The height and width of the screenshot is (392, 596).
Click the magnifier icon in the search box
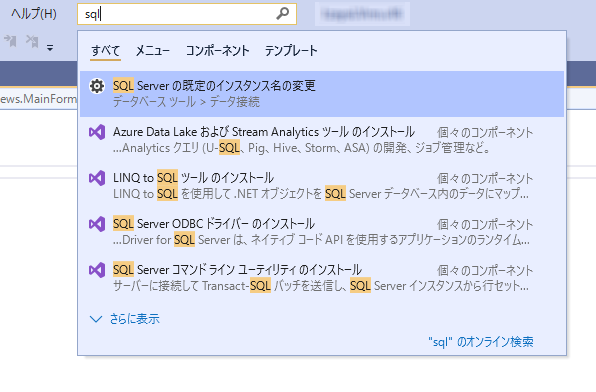(282, 14)
